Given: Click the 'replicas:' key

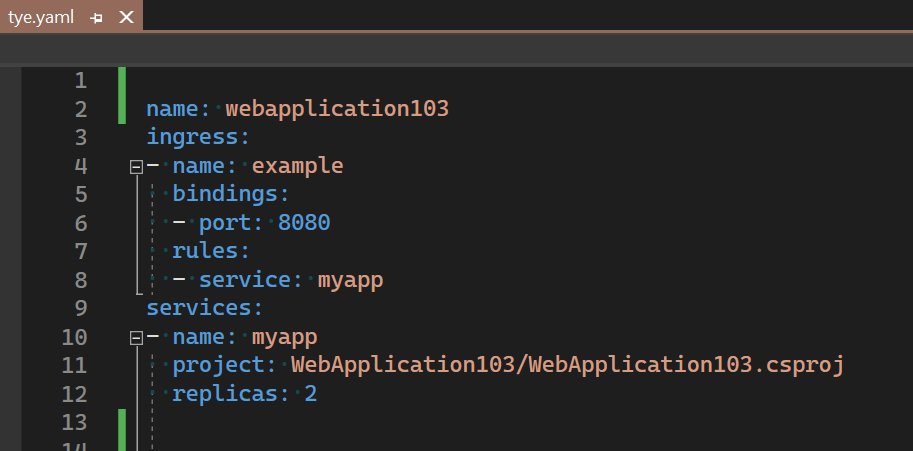Looking at the screenshot, I should (231, 394).
